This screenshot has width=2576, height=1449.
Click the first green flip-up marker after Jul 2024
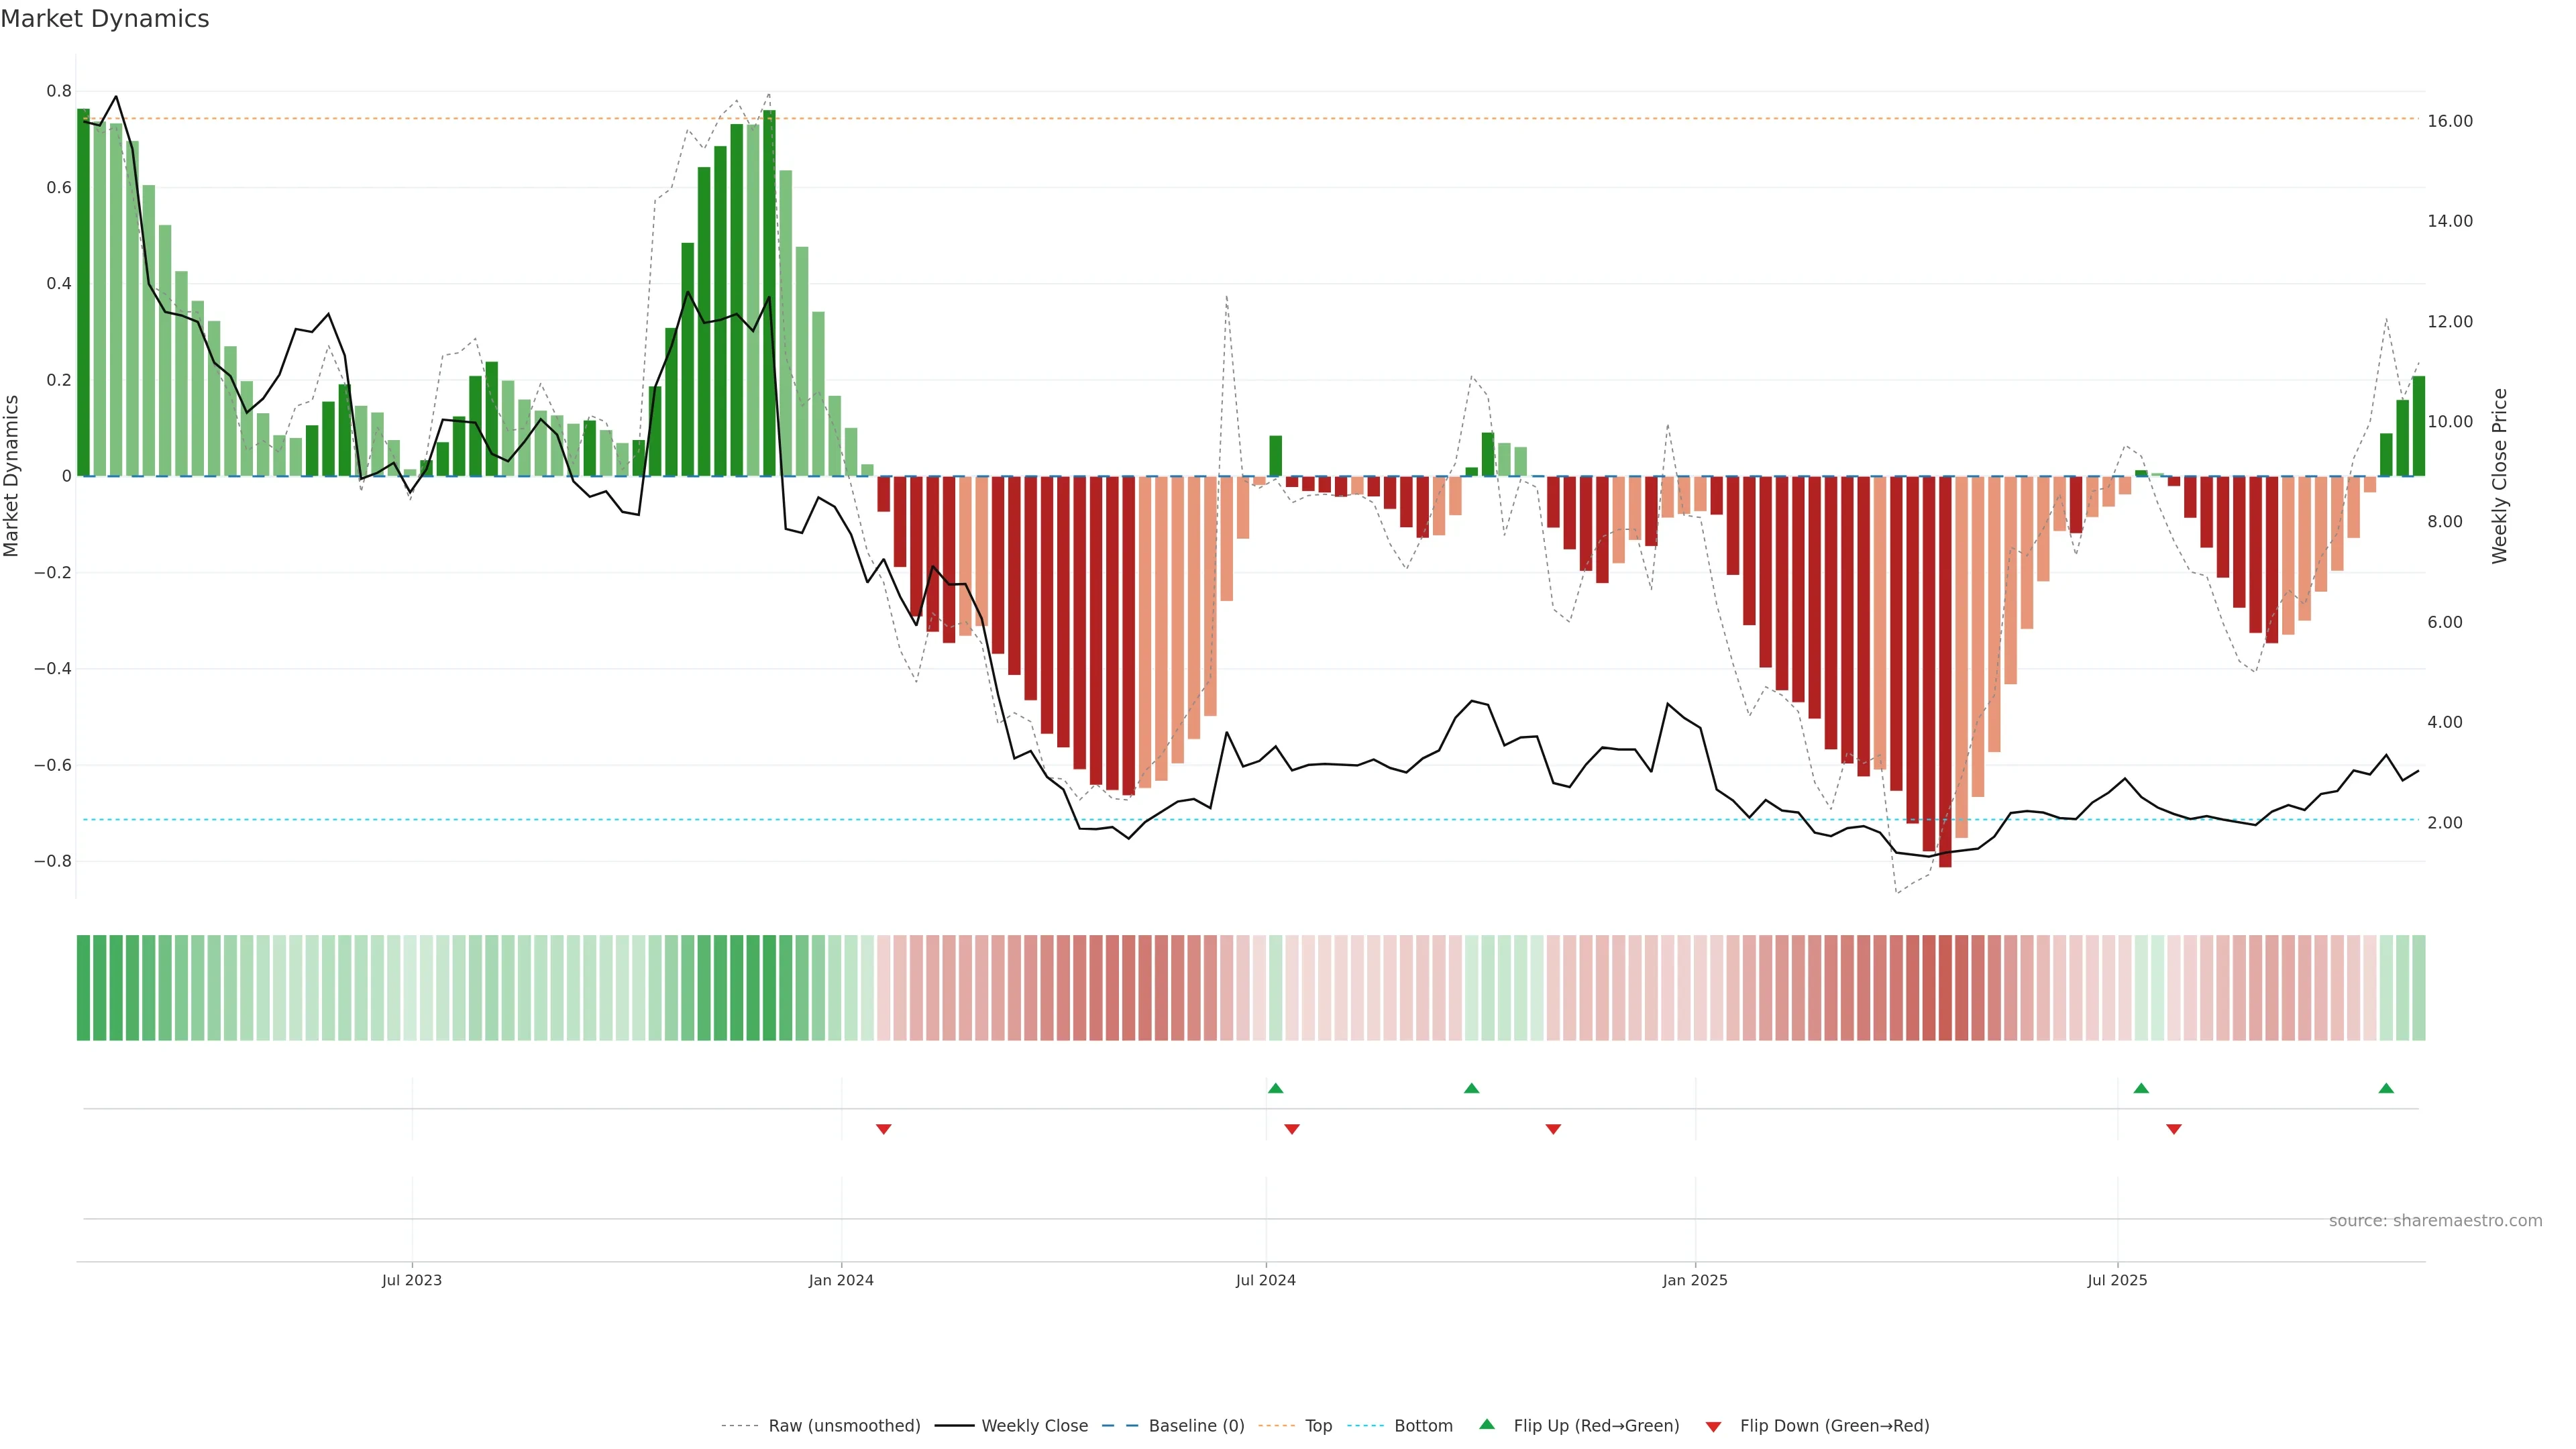1275,1088
